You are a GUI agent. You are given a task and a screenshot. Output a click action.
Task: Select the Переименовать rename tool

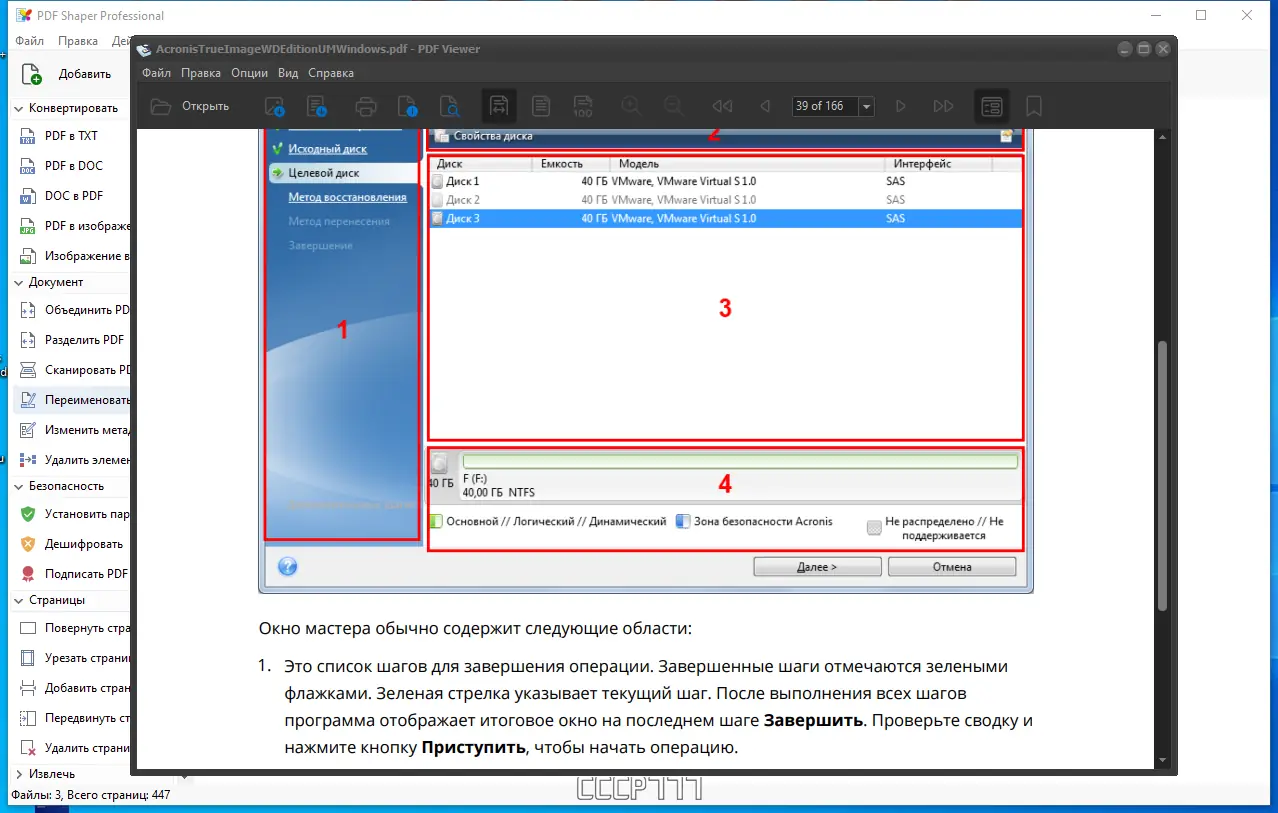click(x=72, y=400)
